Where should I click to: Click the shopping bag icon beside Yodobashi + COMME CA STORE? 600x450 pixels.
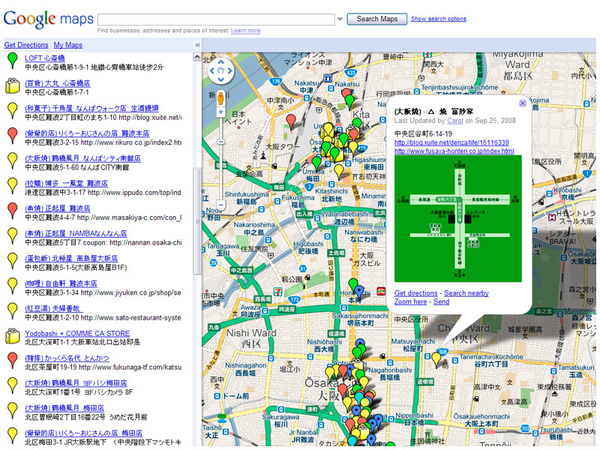pyautogui.click(x=12, y=336)
